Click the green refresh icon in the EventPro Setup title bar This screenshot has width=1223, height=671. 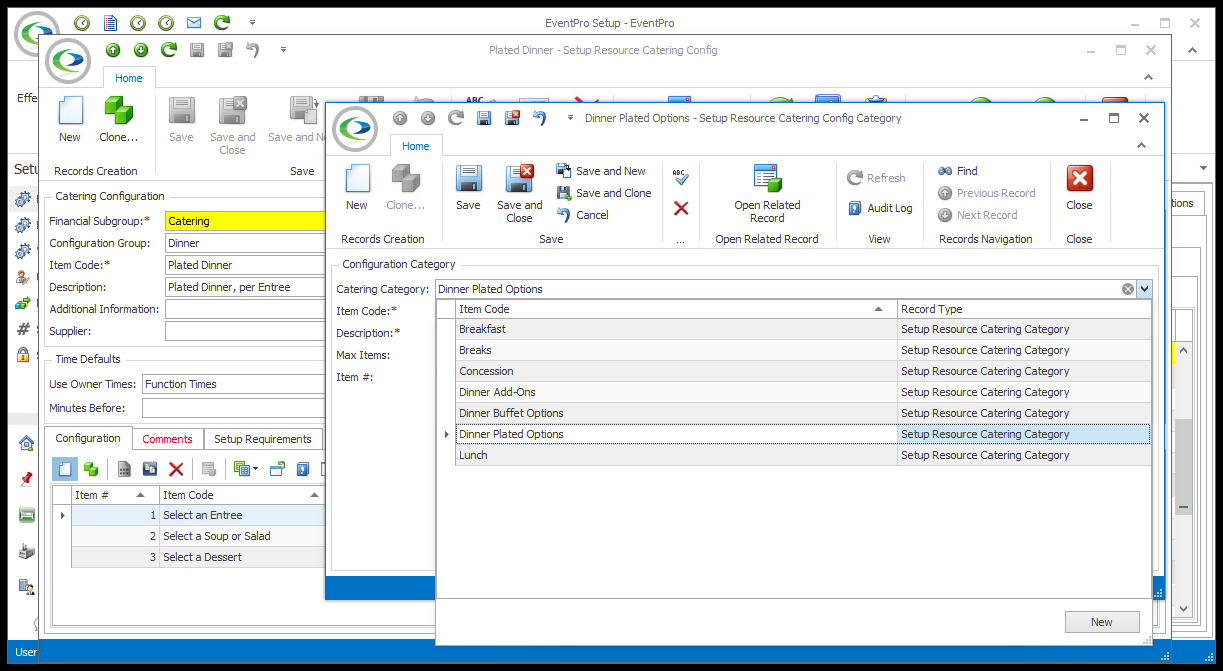point(222,22)
